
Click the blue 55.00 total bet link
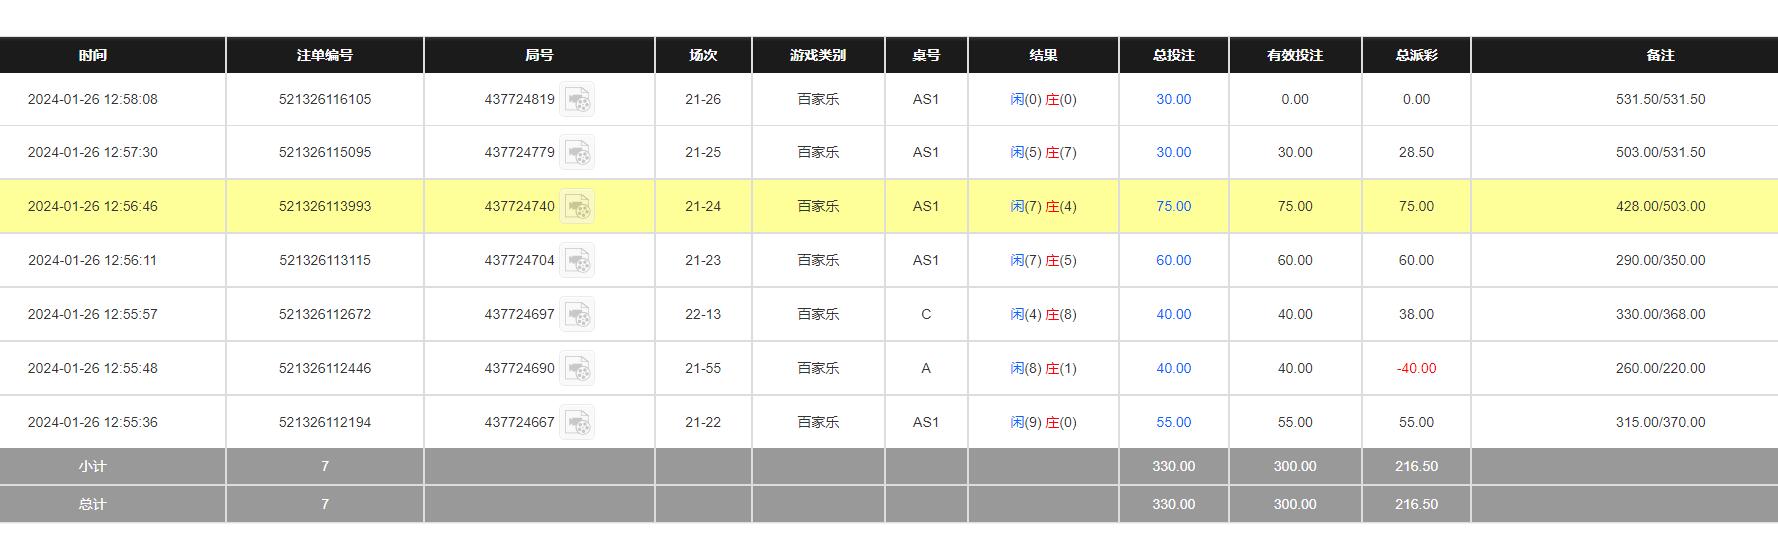[x=1173, y=423]
